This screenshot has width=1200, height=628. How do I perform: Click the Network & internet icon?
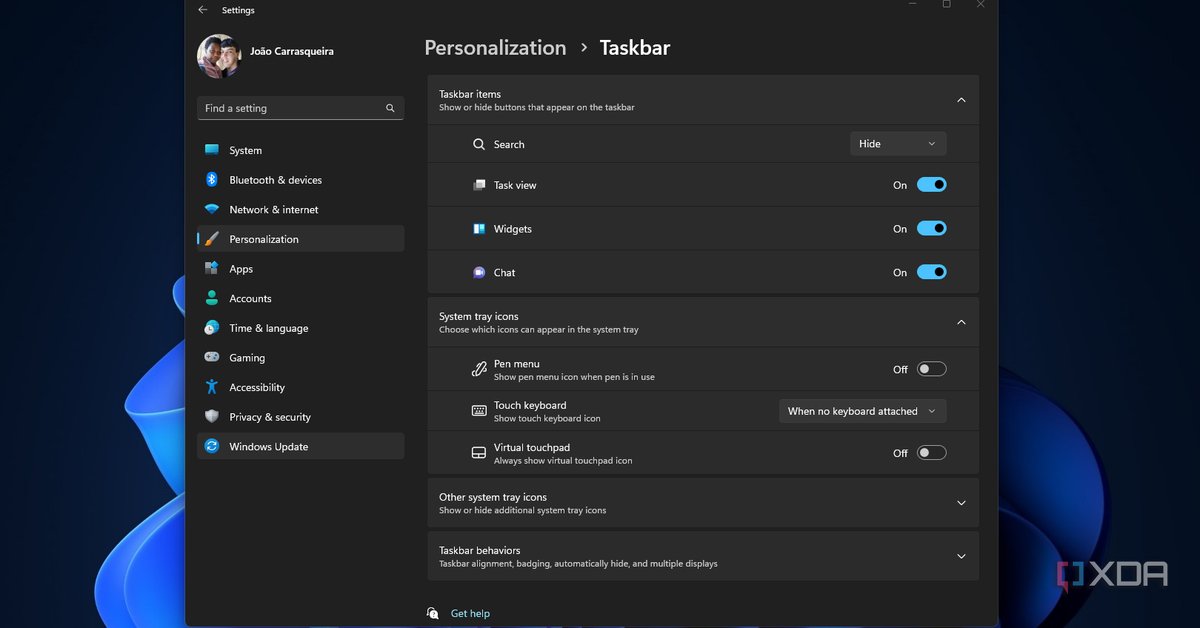coord(212,209)
